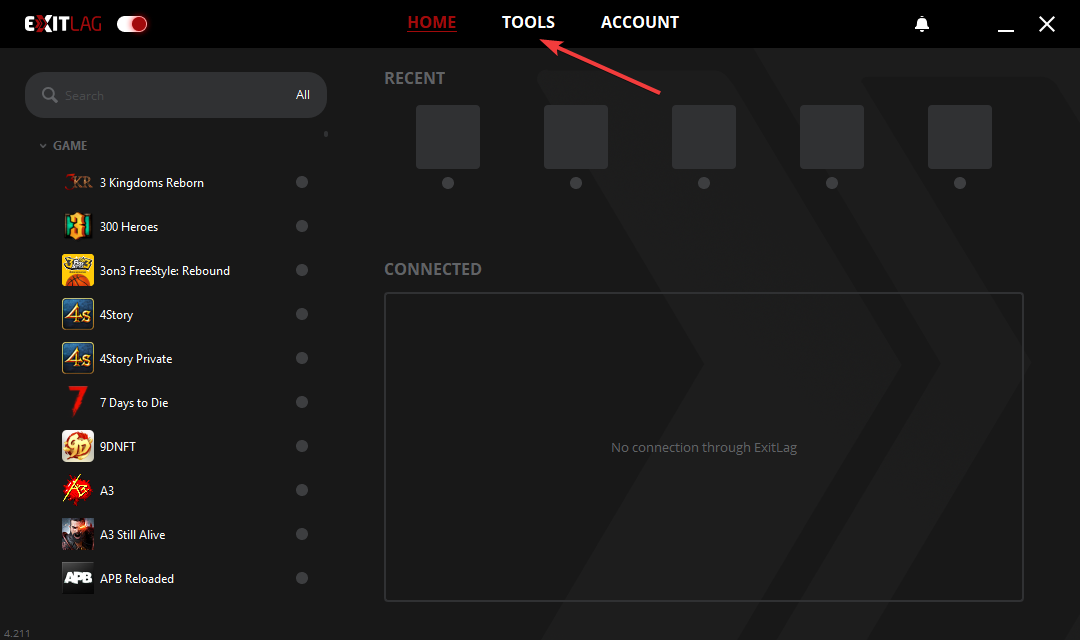Toggle the ExitLag power switch
The height and width of the screenshot is (640, 1080).
[x=132, y=24]
